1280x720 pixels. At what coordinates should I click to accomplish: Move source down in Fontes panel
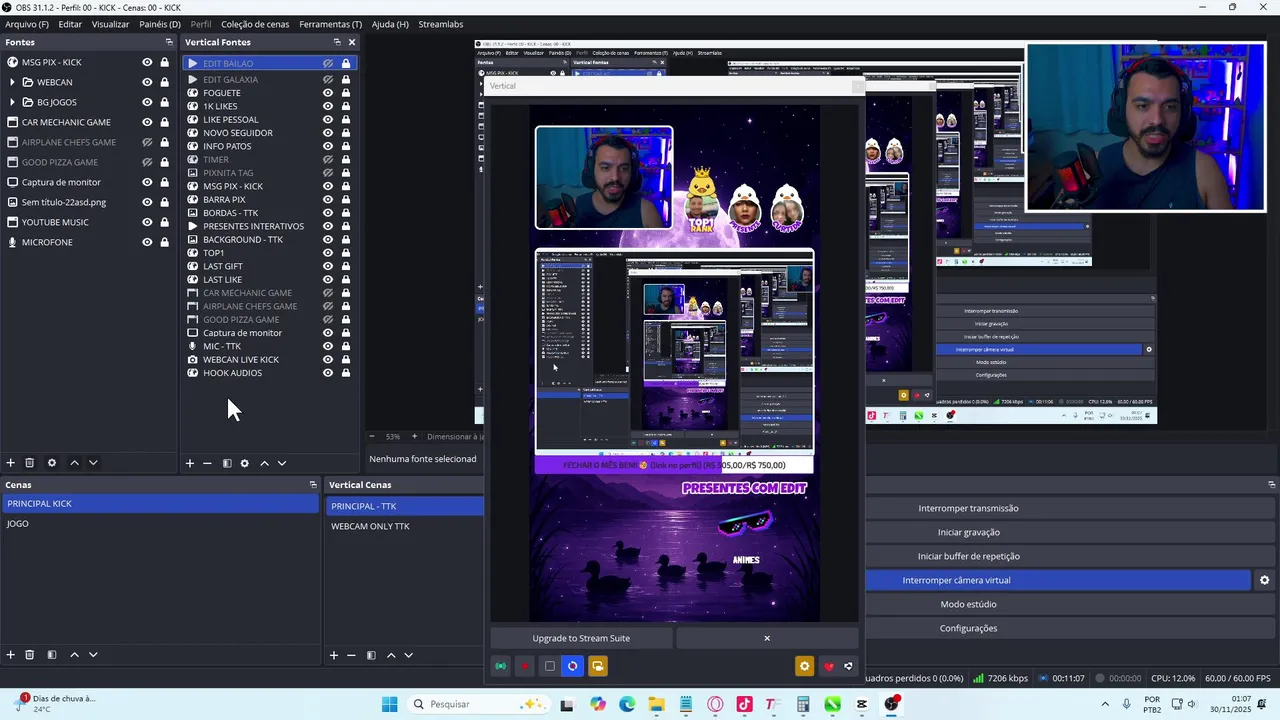(93, 463)
